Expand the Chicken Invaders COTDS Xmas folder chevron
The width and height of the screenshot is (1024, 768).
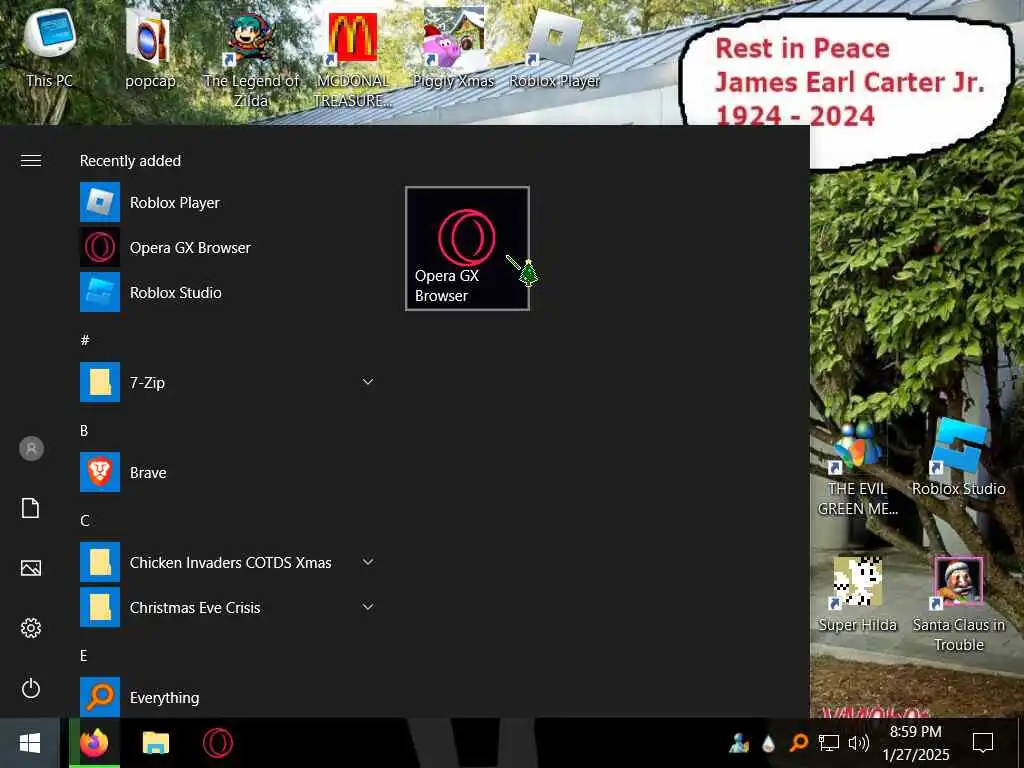tap(368, 562)
